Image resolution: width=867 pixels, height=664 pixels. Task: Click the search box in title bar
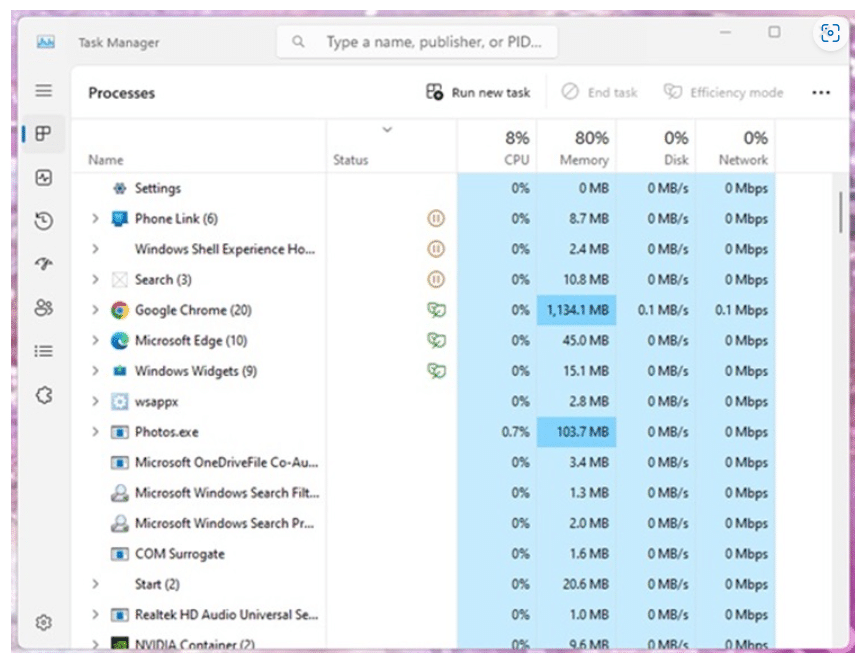(417, 43)
